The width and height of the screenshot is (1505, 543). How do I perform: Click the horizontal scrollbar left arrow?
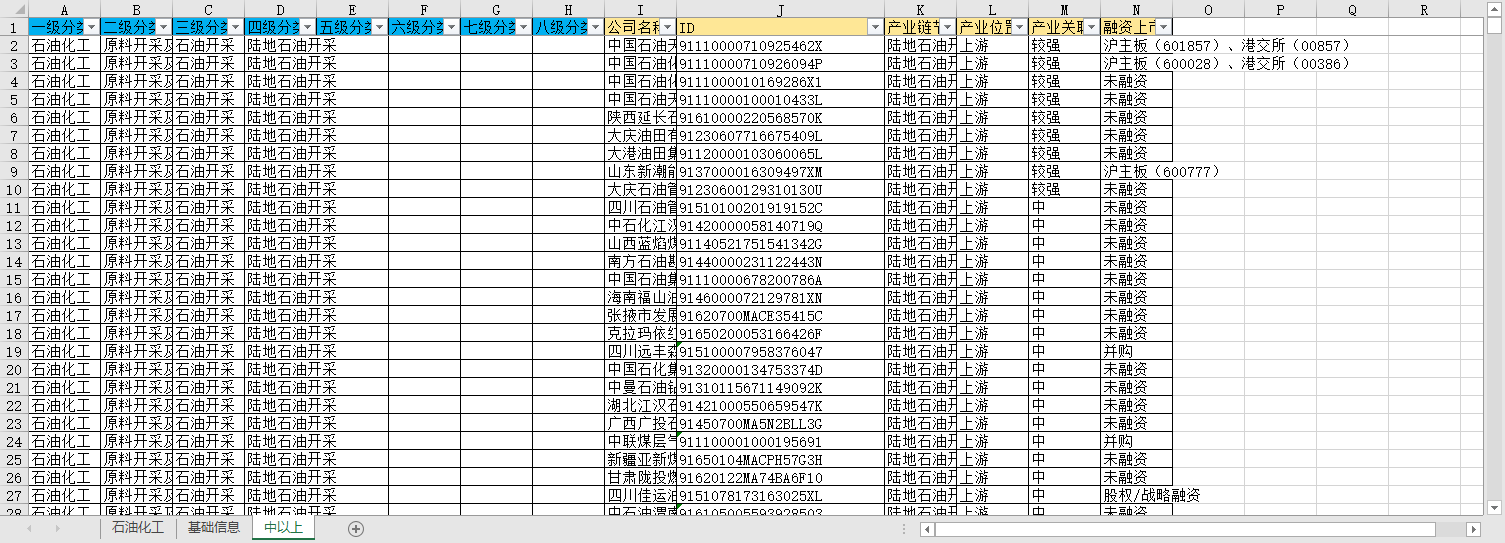coord(927,529)
